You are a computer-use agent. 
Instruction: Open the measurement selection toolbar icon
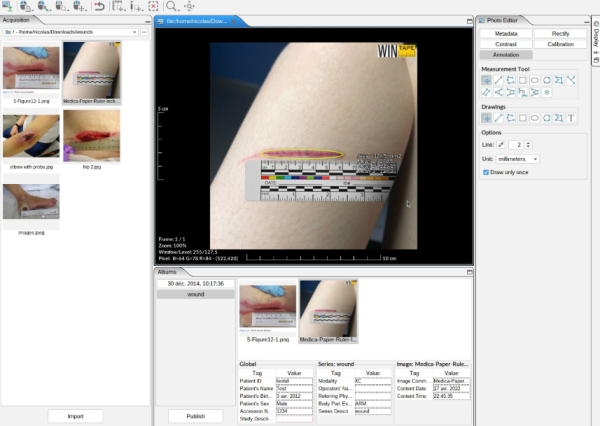coord(119,6)
